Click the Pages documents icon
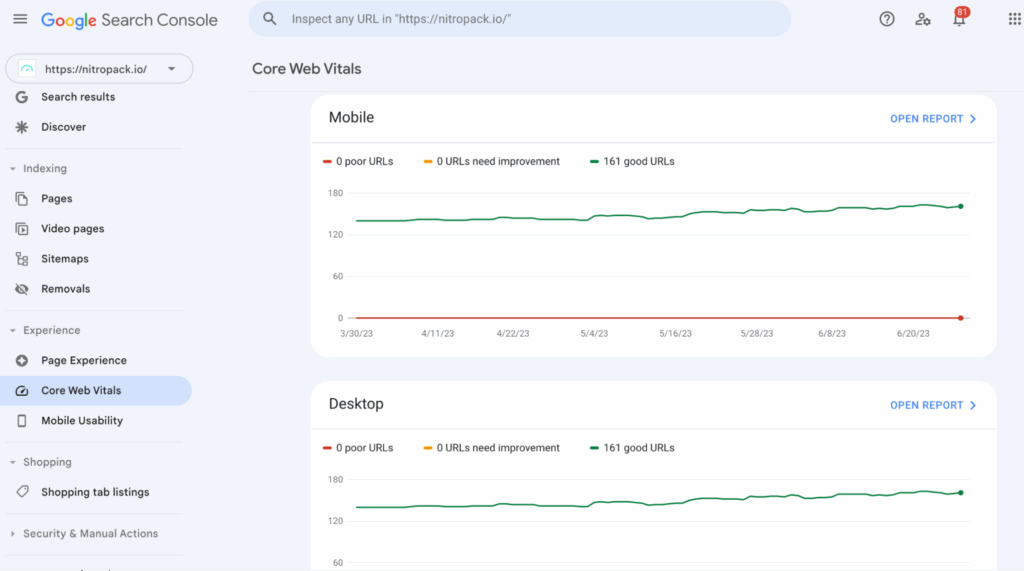The width and height of the screenshot is (1024, 571). click(22, 199)
